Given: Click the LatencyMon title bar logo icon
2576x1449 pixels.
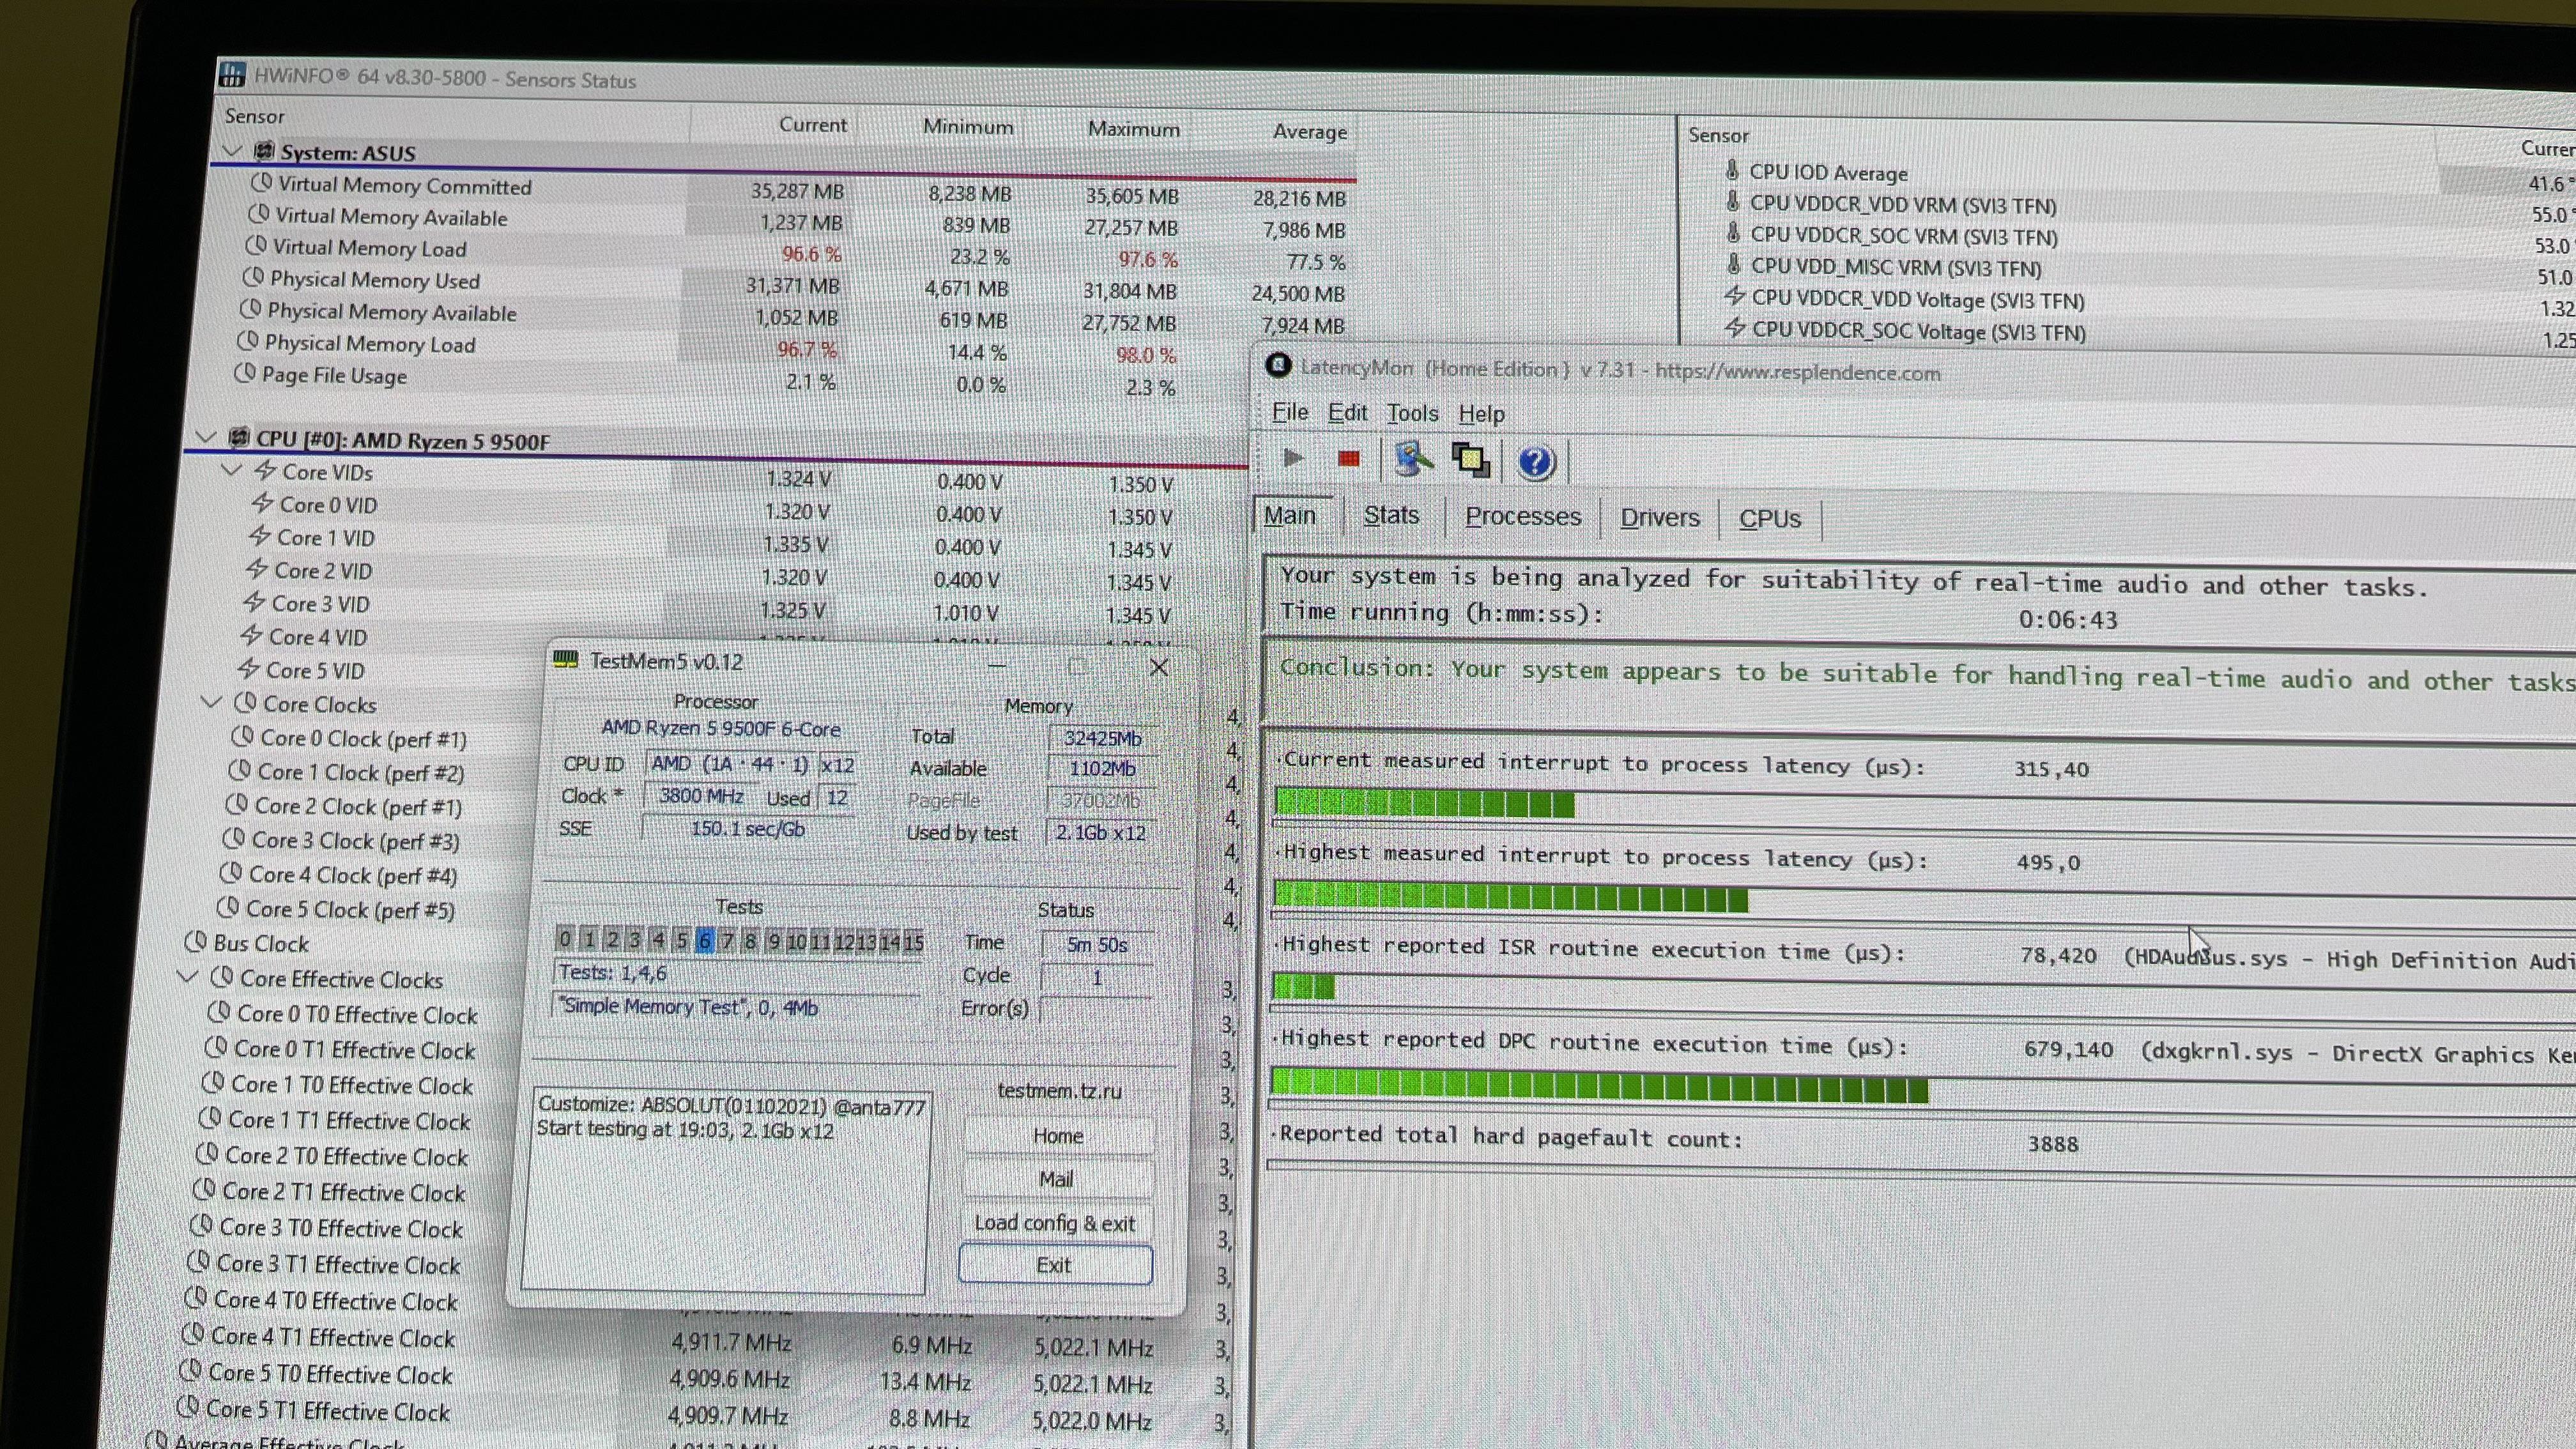Looking at the screenshot, I should [1278, 365].
